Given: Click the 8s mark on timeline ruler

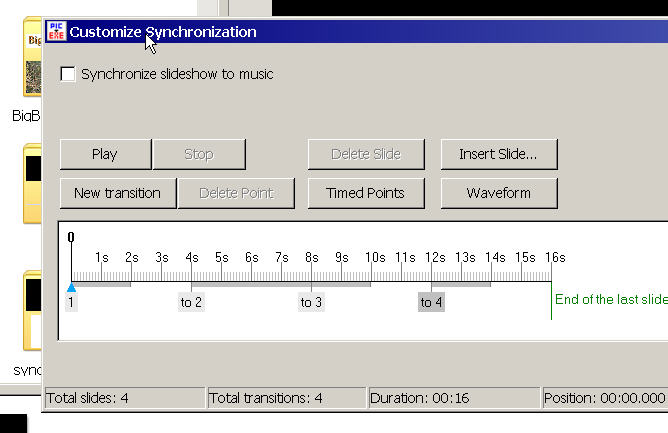Looking at the screenshot, I should point(311,258).
